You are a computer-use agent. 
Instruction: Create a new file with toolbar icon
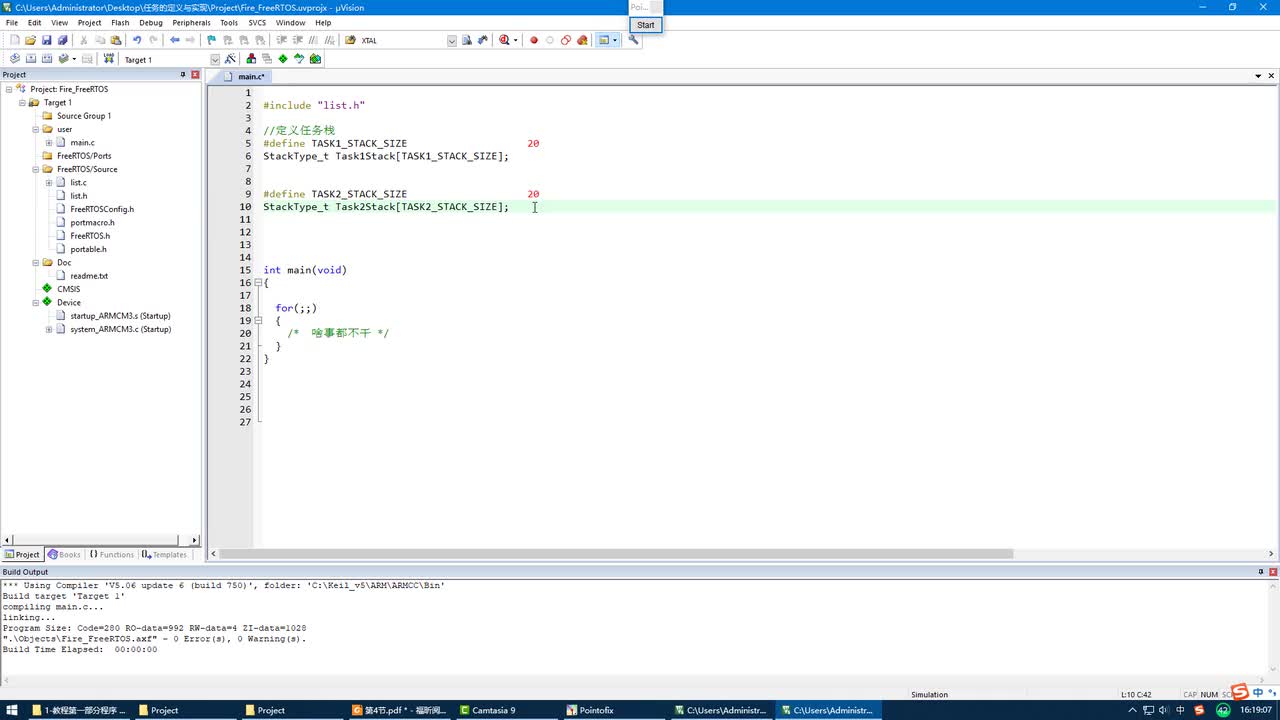(x=14, y=40)
